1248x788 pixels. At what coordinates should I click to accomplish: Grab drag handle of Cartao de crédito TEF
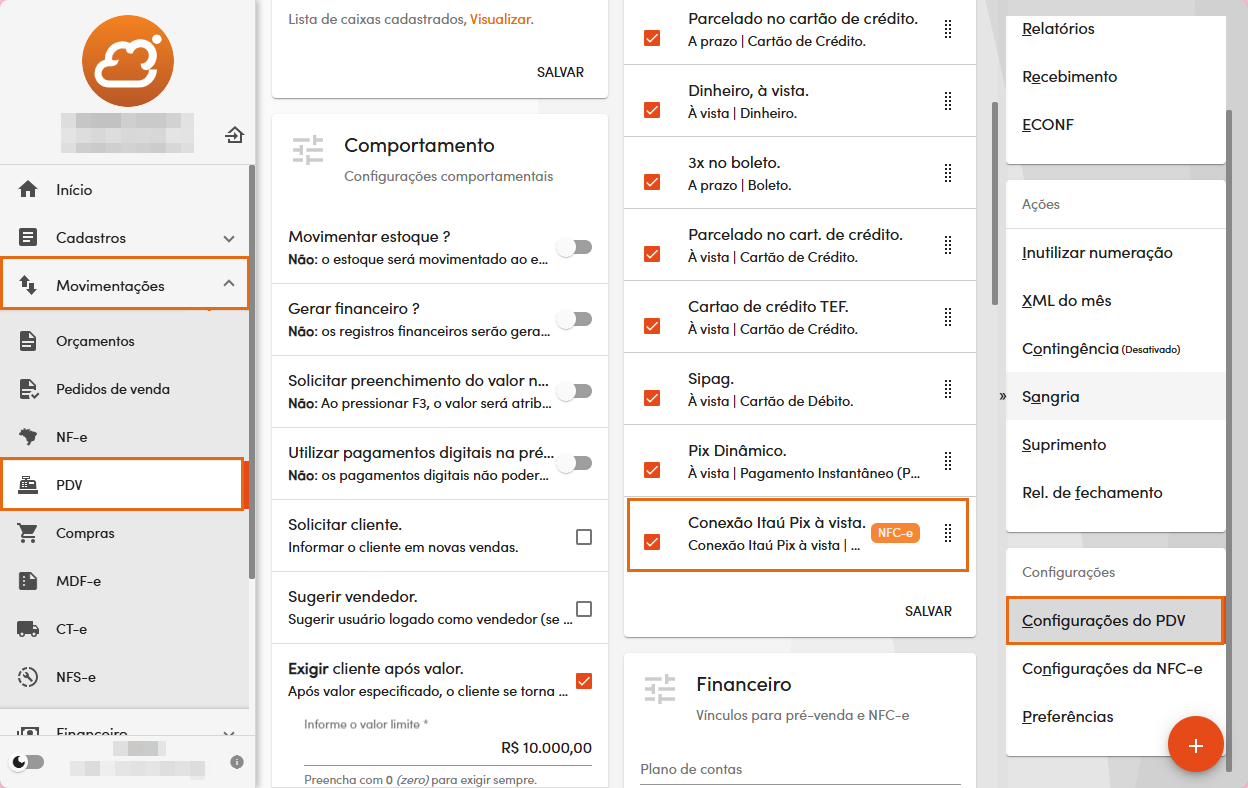(948, 317)
